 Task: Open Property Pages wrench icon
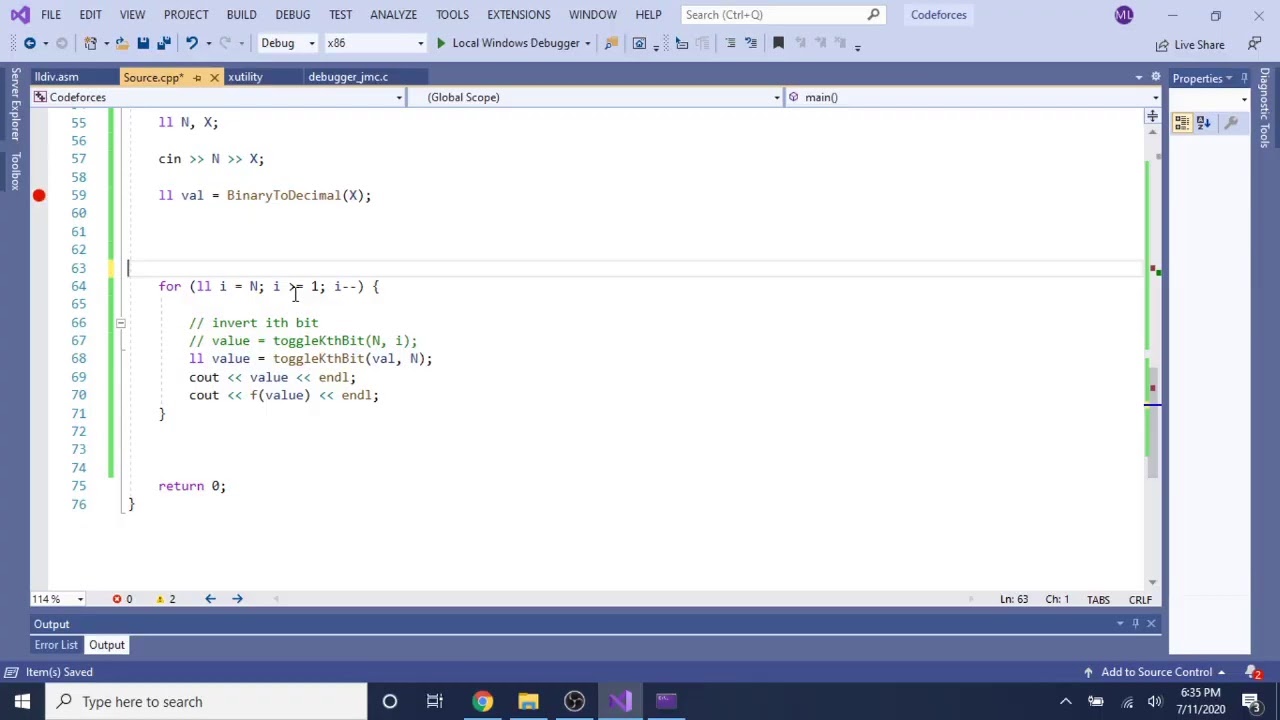click(1231, 123)
